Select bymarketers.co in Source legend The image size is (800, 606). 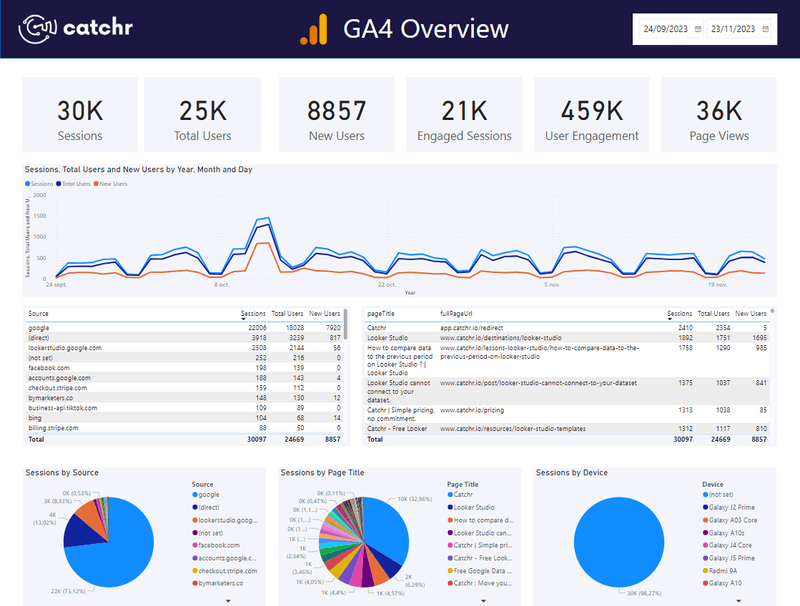(220, 583)
